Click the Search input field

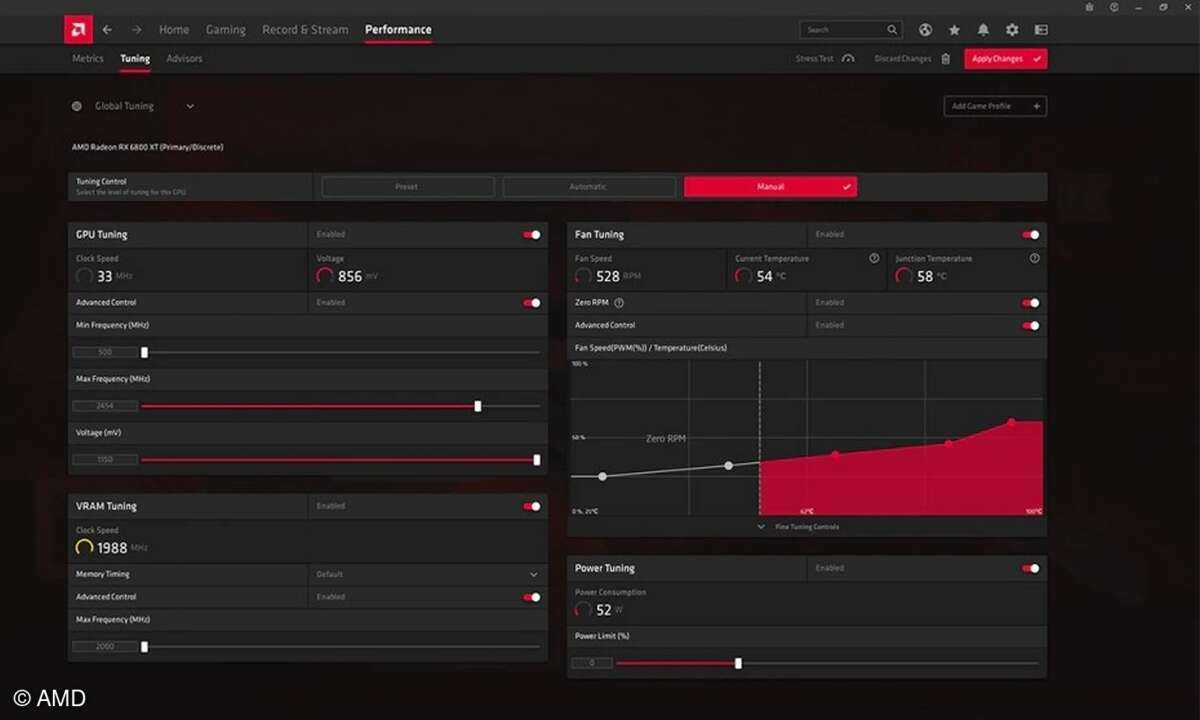(851, 30)
